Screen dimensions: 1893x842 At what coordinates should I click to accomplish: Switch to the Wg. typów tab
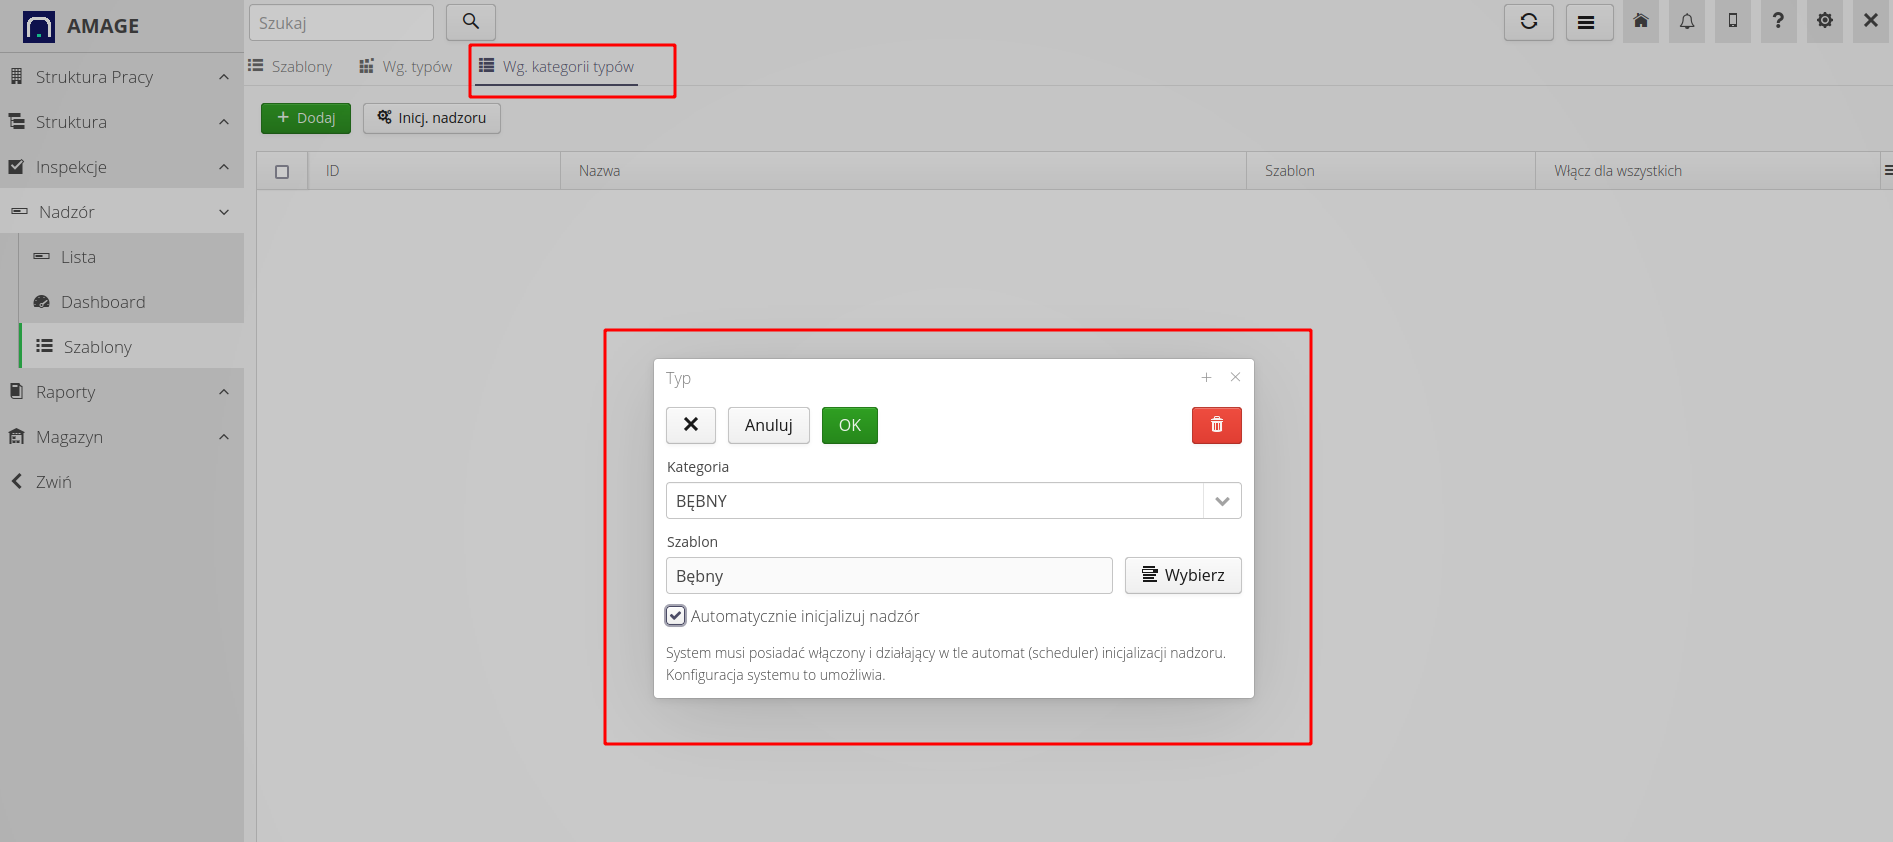pyautogui.click(x=406, y=67)
